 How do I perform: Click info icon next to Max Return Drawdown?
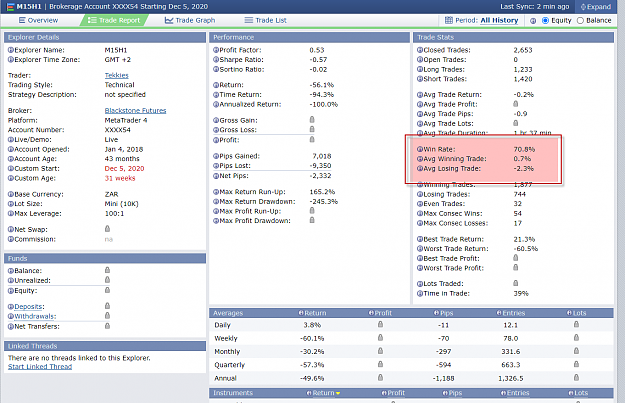[216, 202]
